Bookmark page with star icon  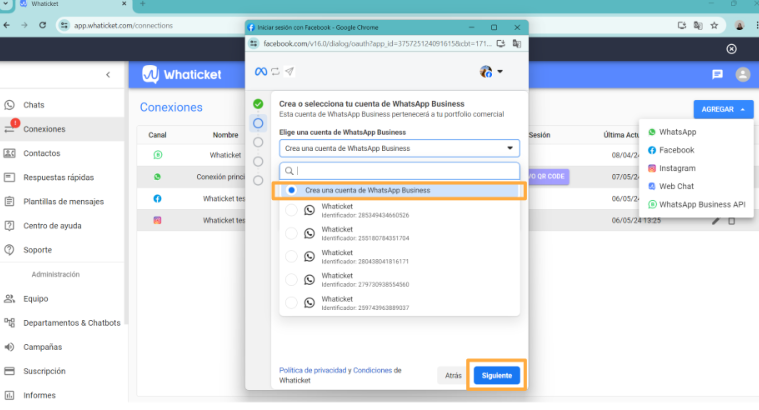714,26
